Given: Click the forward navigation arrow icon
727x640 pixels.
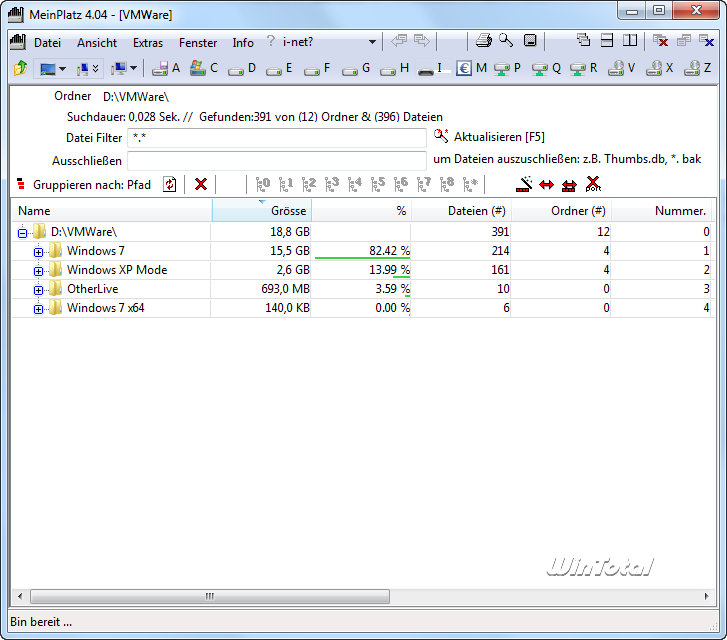Looking at the screenshot, I should coord(421,41).
